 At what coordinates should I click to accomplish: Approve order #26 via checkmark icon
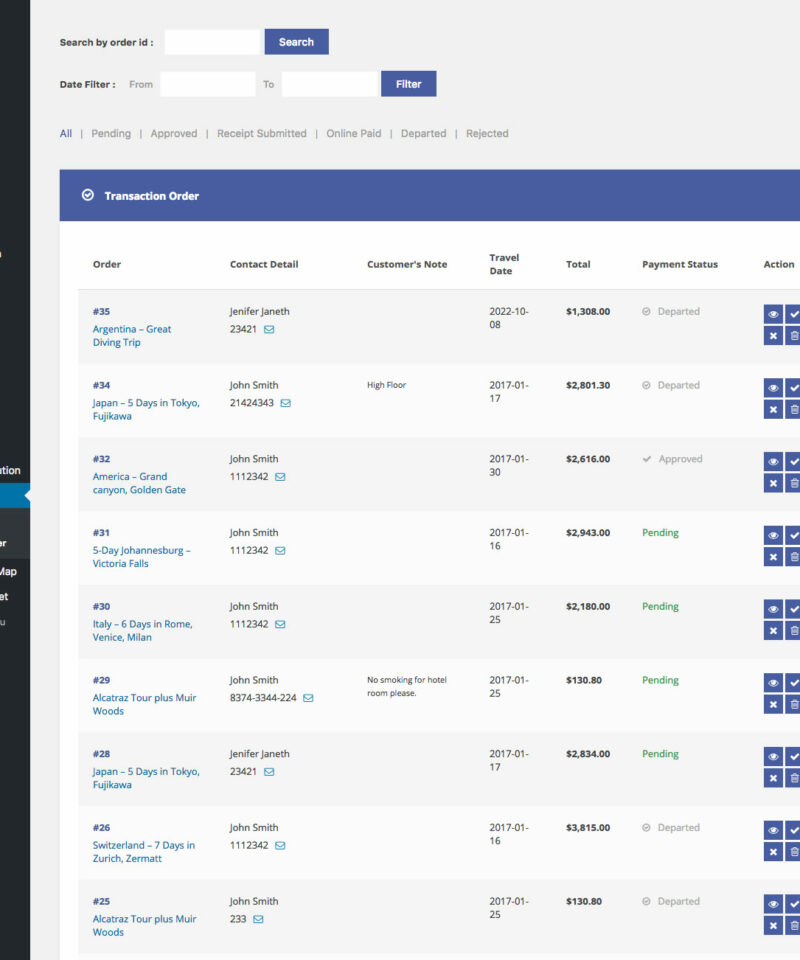(x=793, y=830)
